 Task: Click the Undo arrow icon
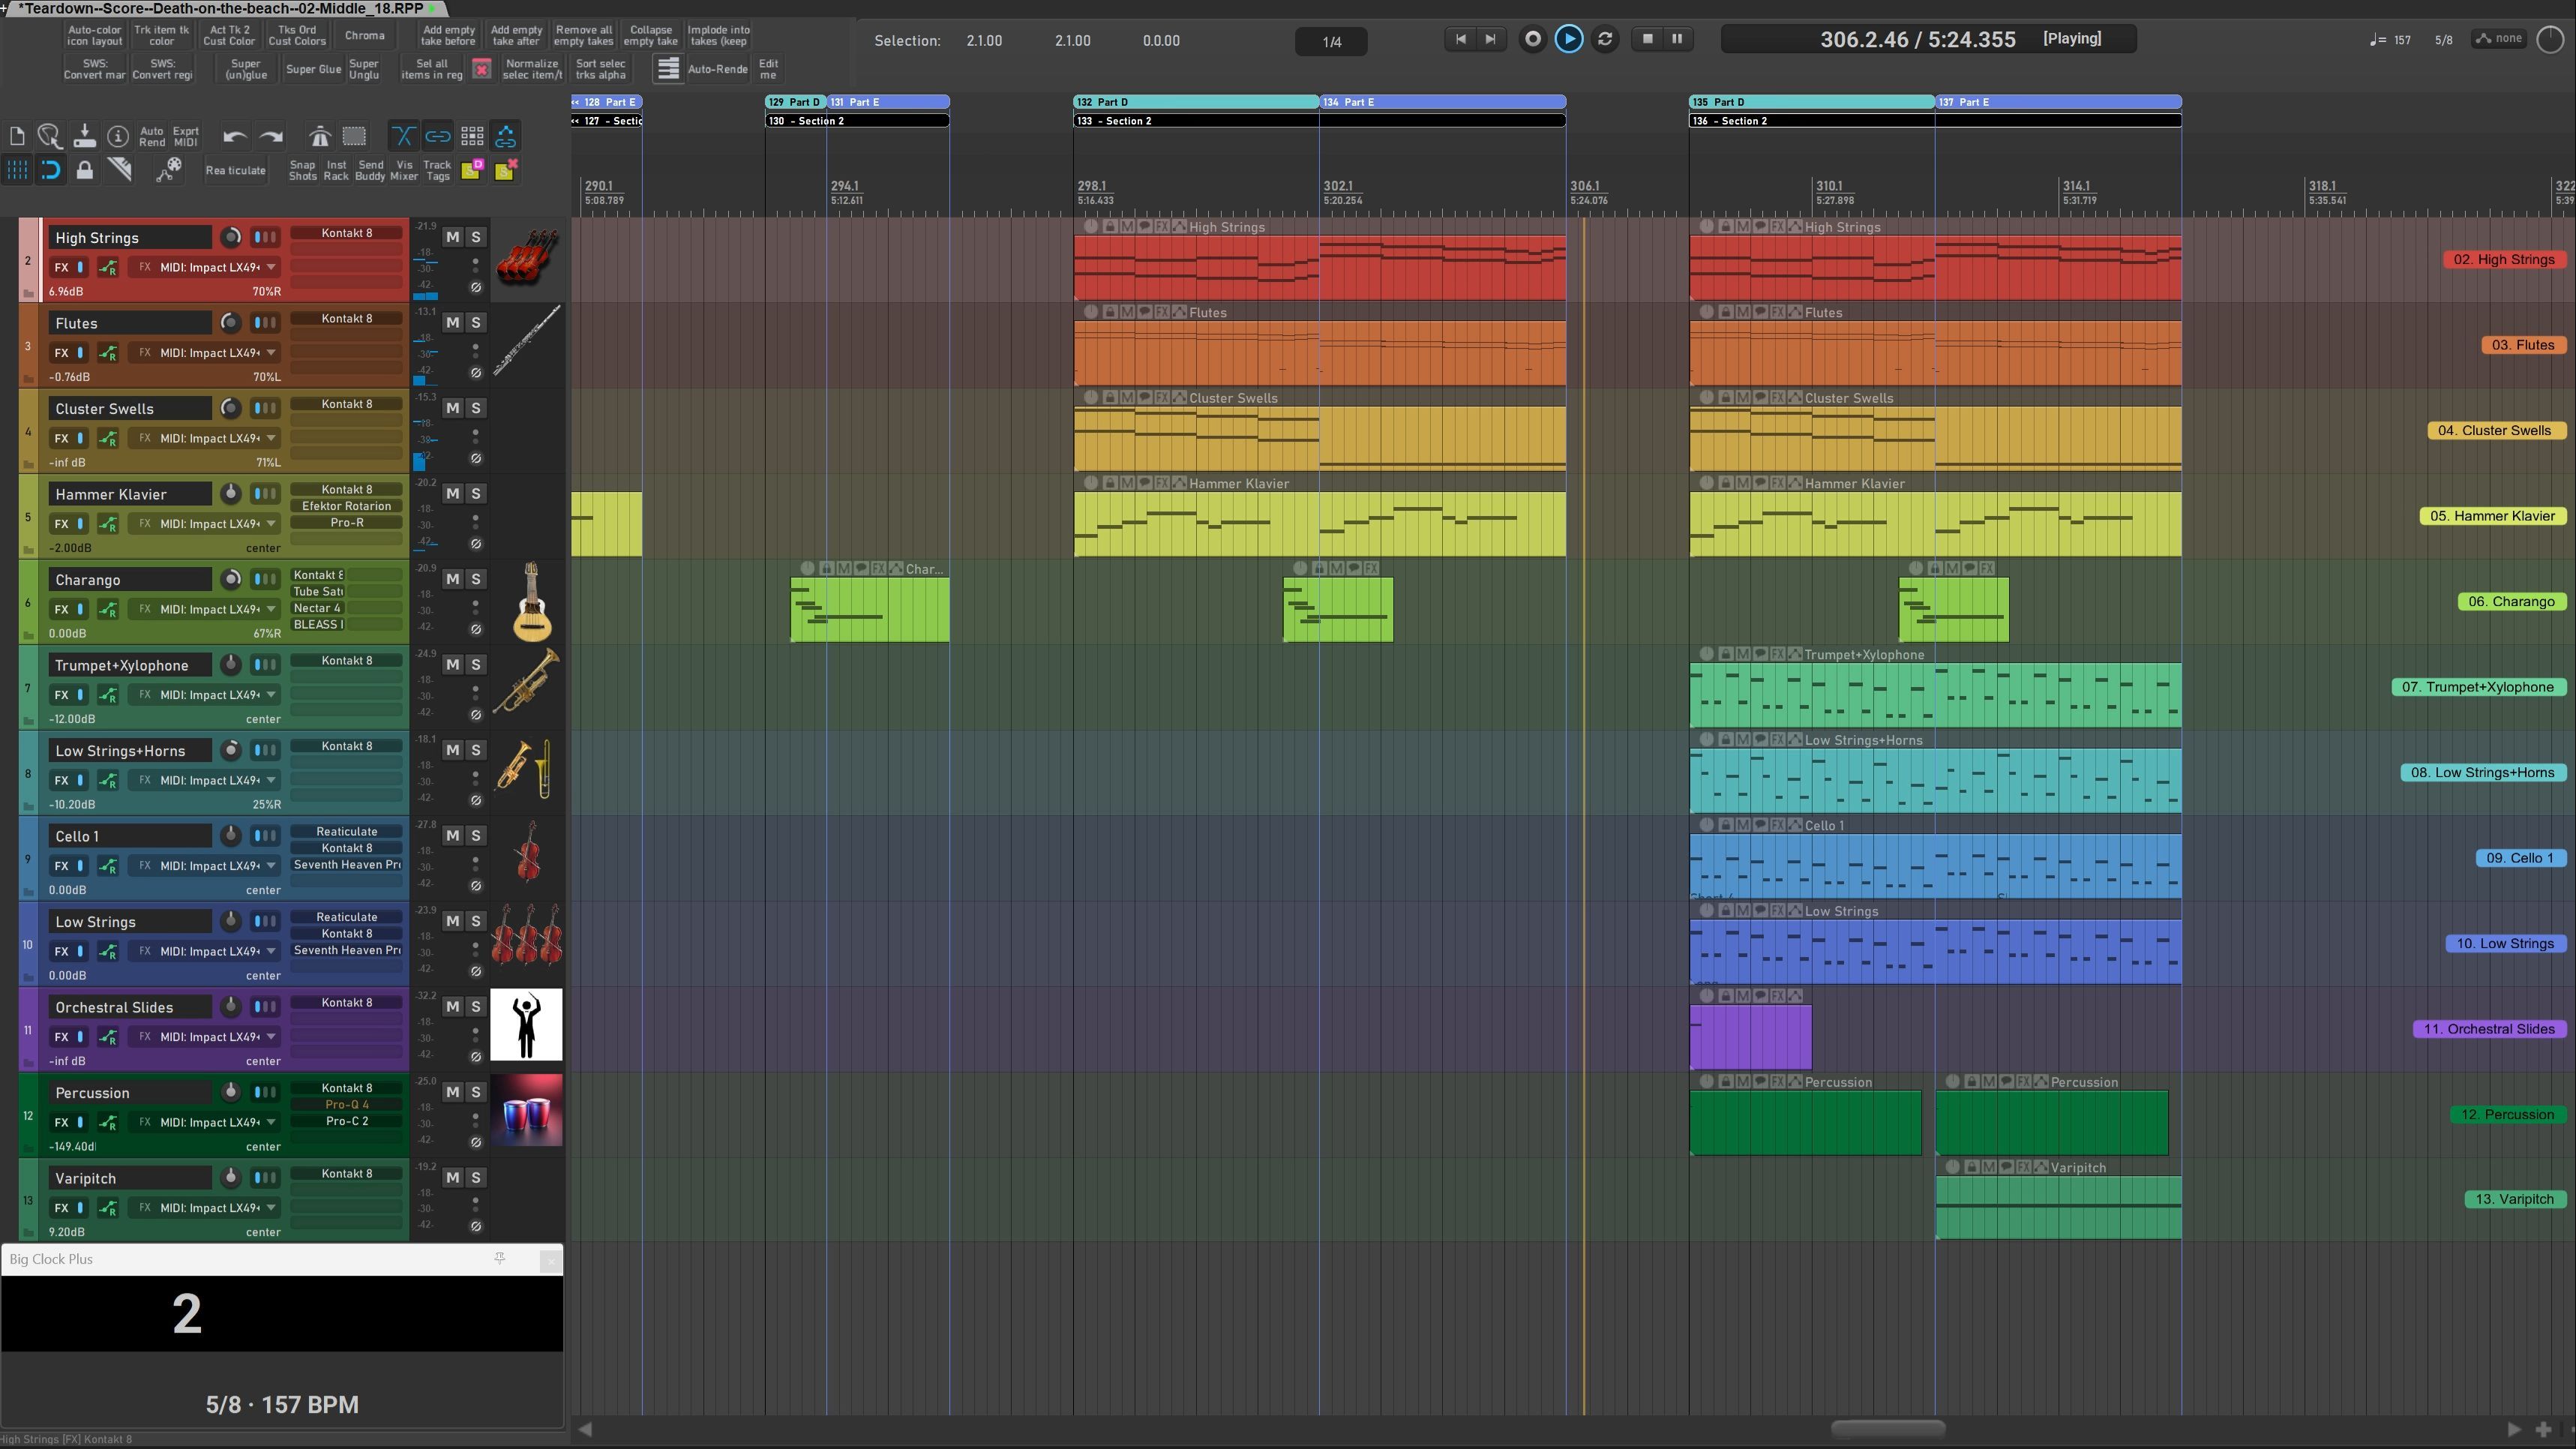(x=235, y=137)
